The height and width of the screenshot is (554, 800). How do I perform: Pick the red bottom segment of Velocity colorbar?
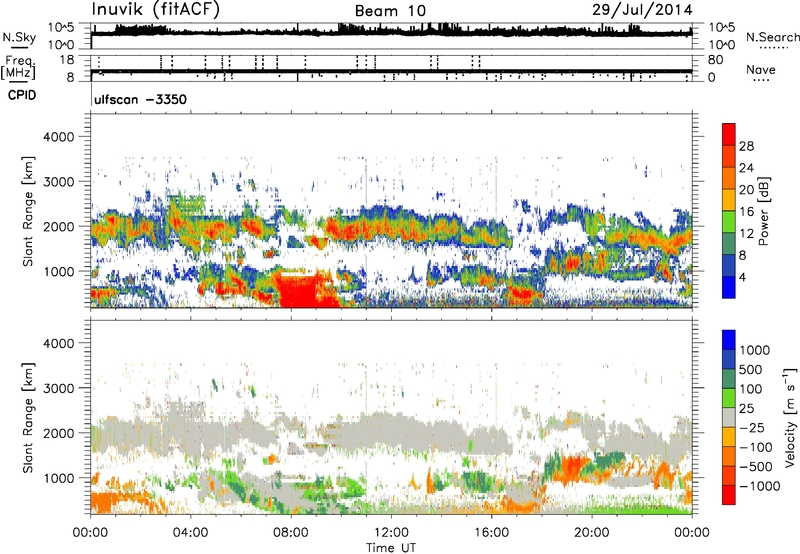click(x=729, y=495)
